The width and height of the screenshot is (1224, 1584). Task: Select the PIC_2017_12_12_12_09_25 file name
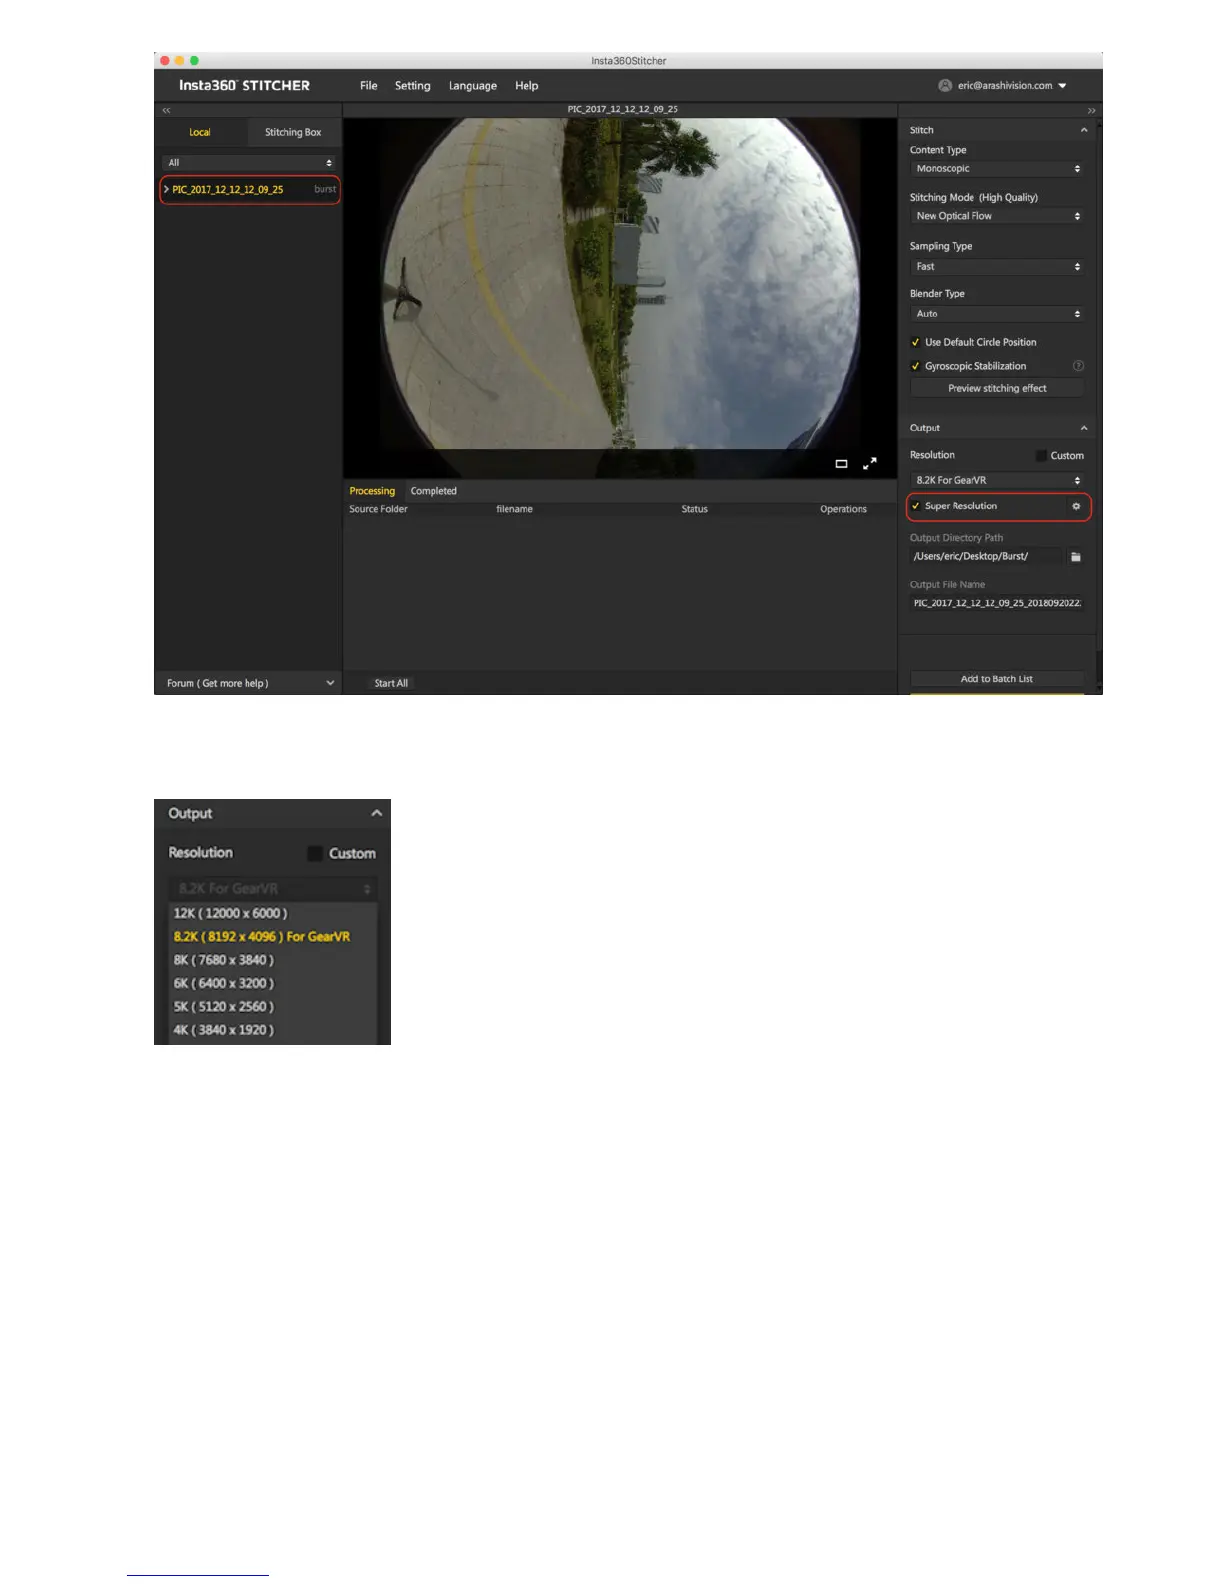coord(228,189)
